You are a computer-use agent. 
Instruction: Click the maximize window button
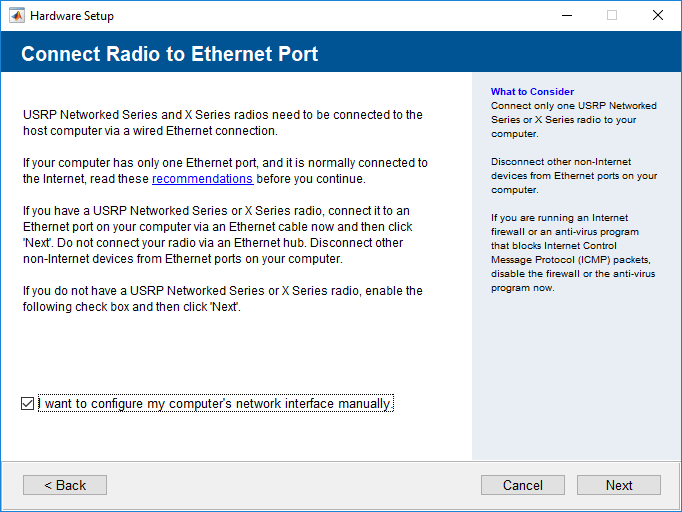[612, 15]
